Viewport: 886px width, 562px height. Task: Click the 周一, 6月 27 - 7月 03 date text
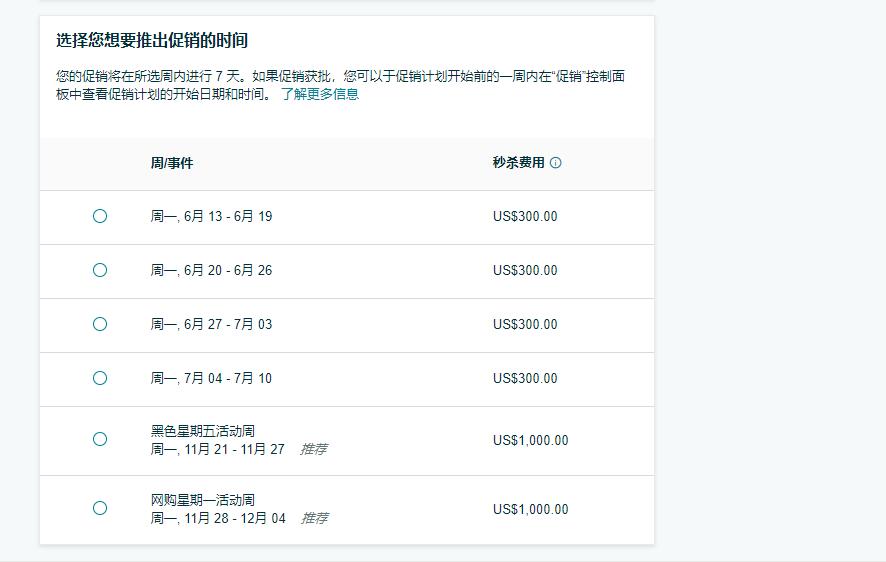[211, 324]
